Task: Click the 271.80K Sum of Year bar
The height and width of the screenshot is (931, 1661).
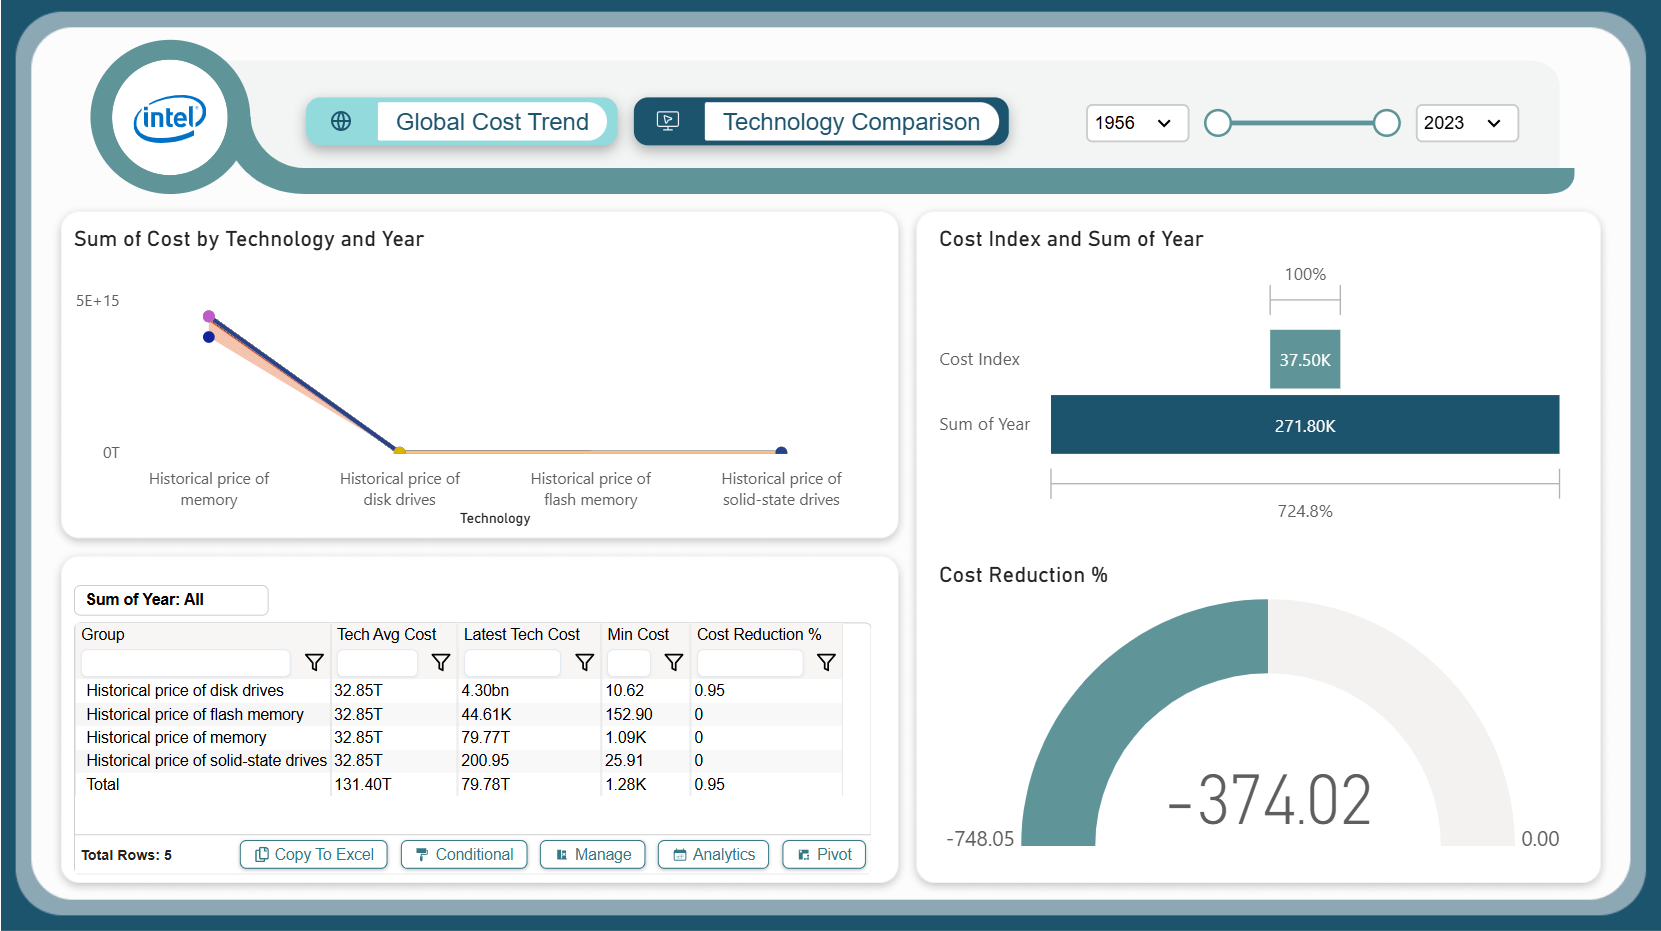Action: click(x=1305, y=424)
